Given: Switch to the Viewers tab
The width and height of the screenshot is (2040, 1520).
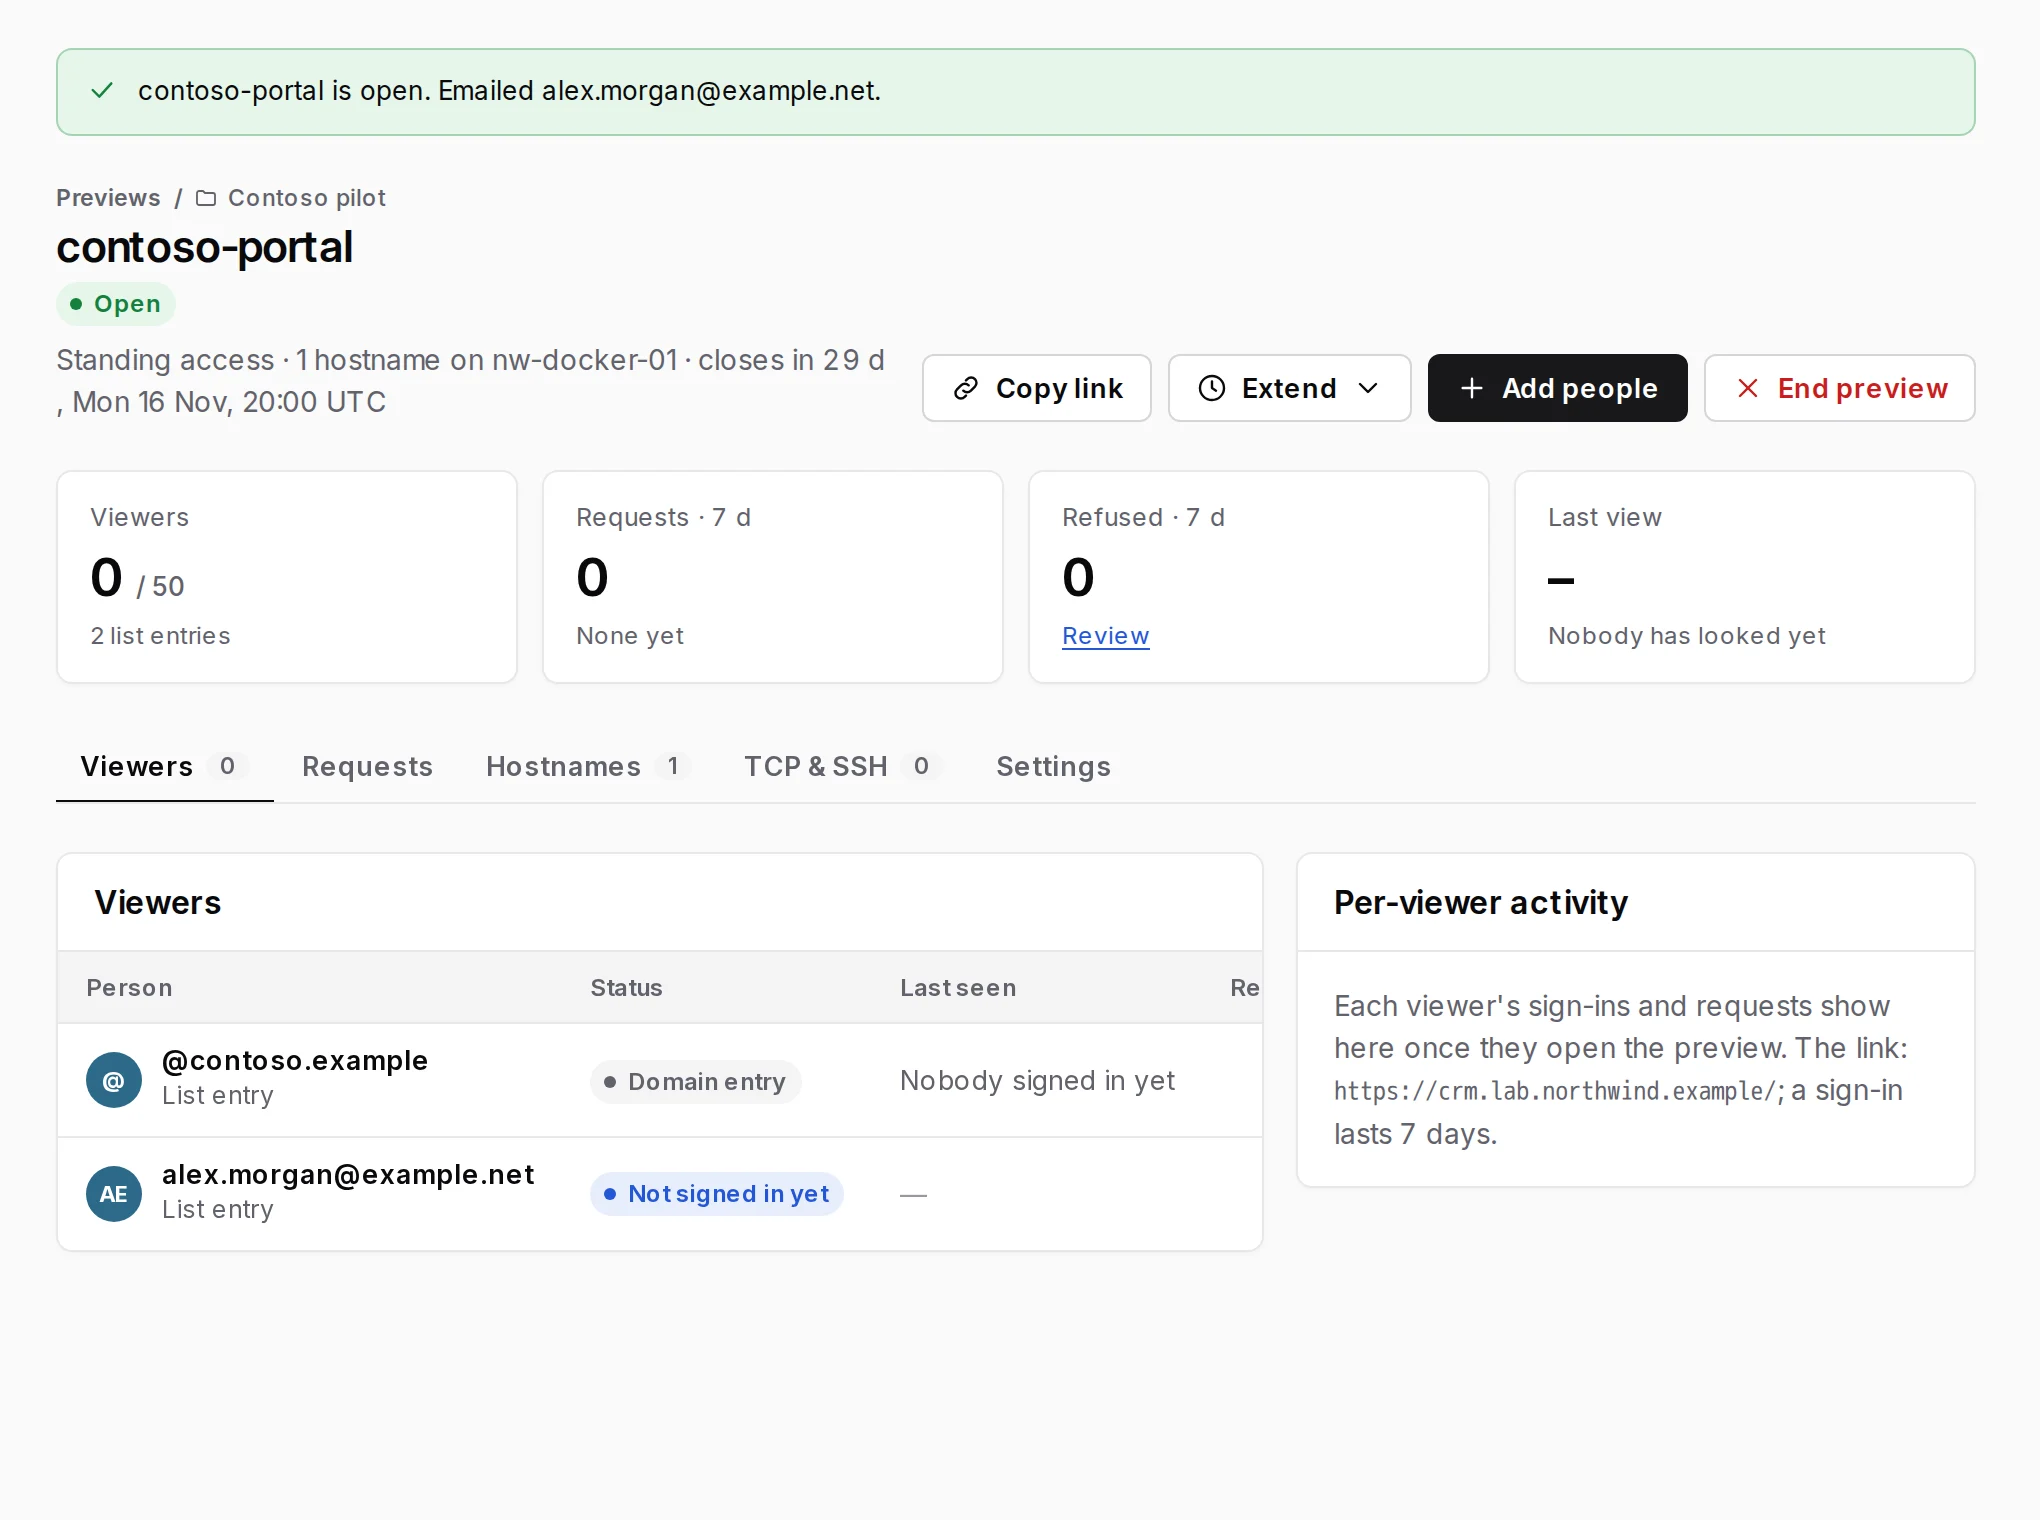Looking at the screenshot, I should tap(165, 766).
